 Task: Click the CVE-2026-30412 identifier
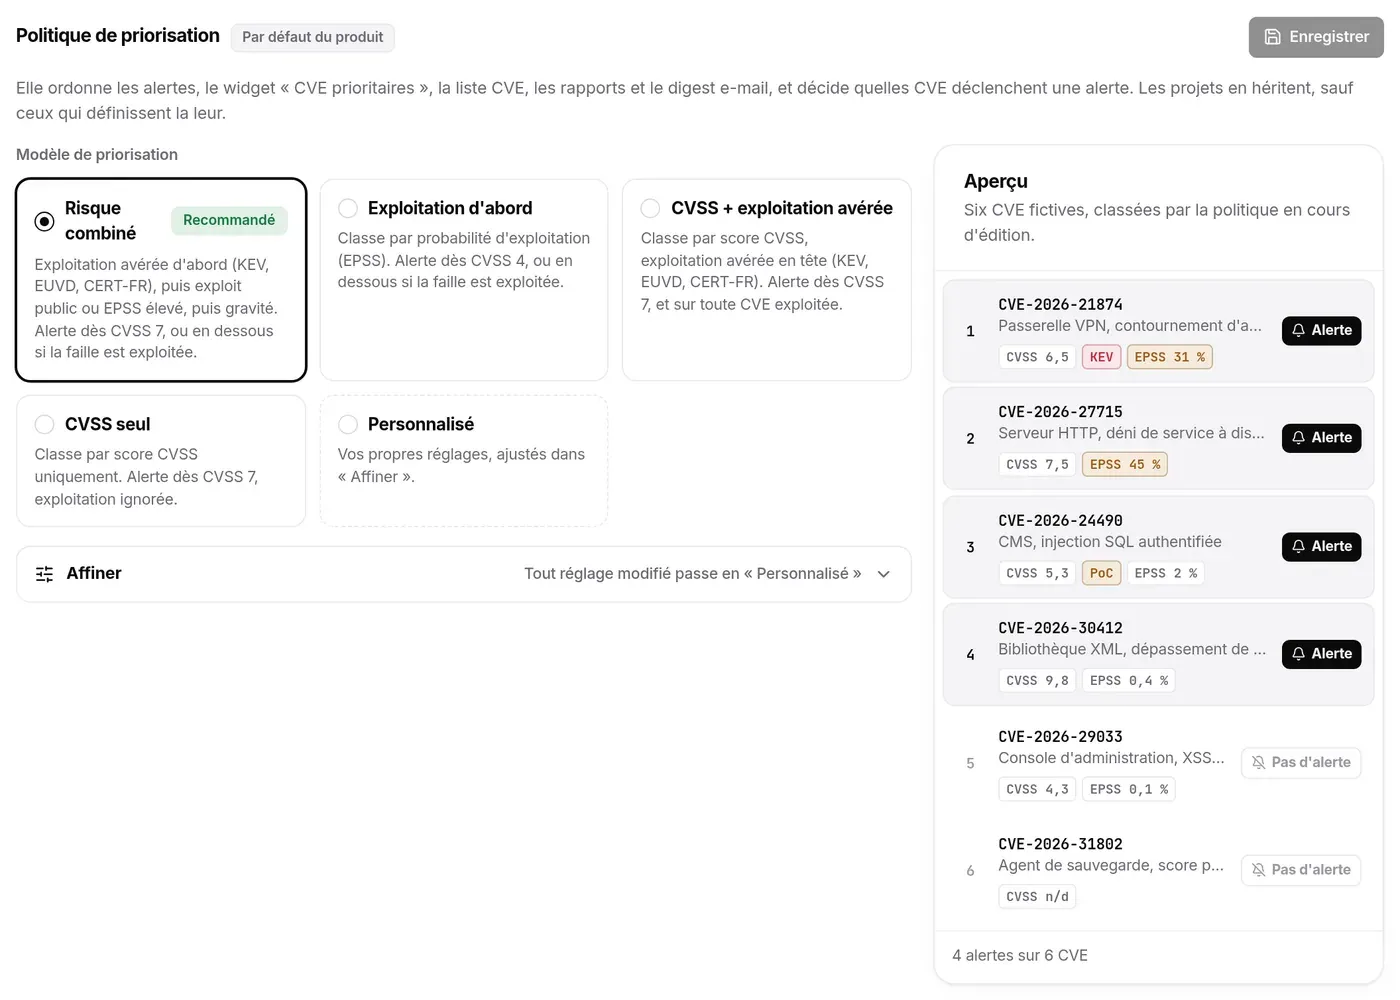point(1060,627)
